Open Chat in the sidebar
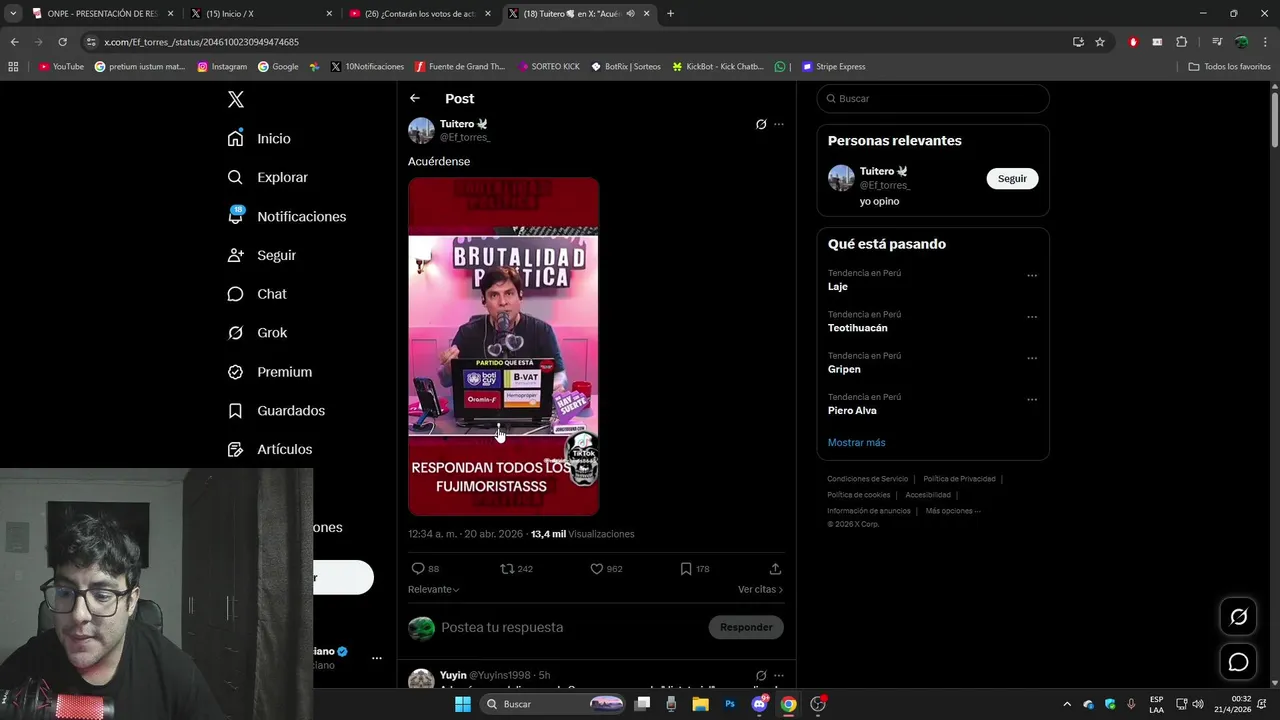This screenshot has width=1280, height=720. tap(257, 294)
